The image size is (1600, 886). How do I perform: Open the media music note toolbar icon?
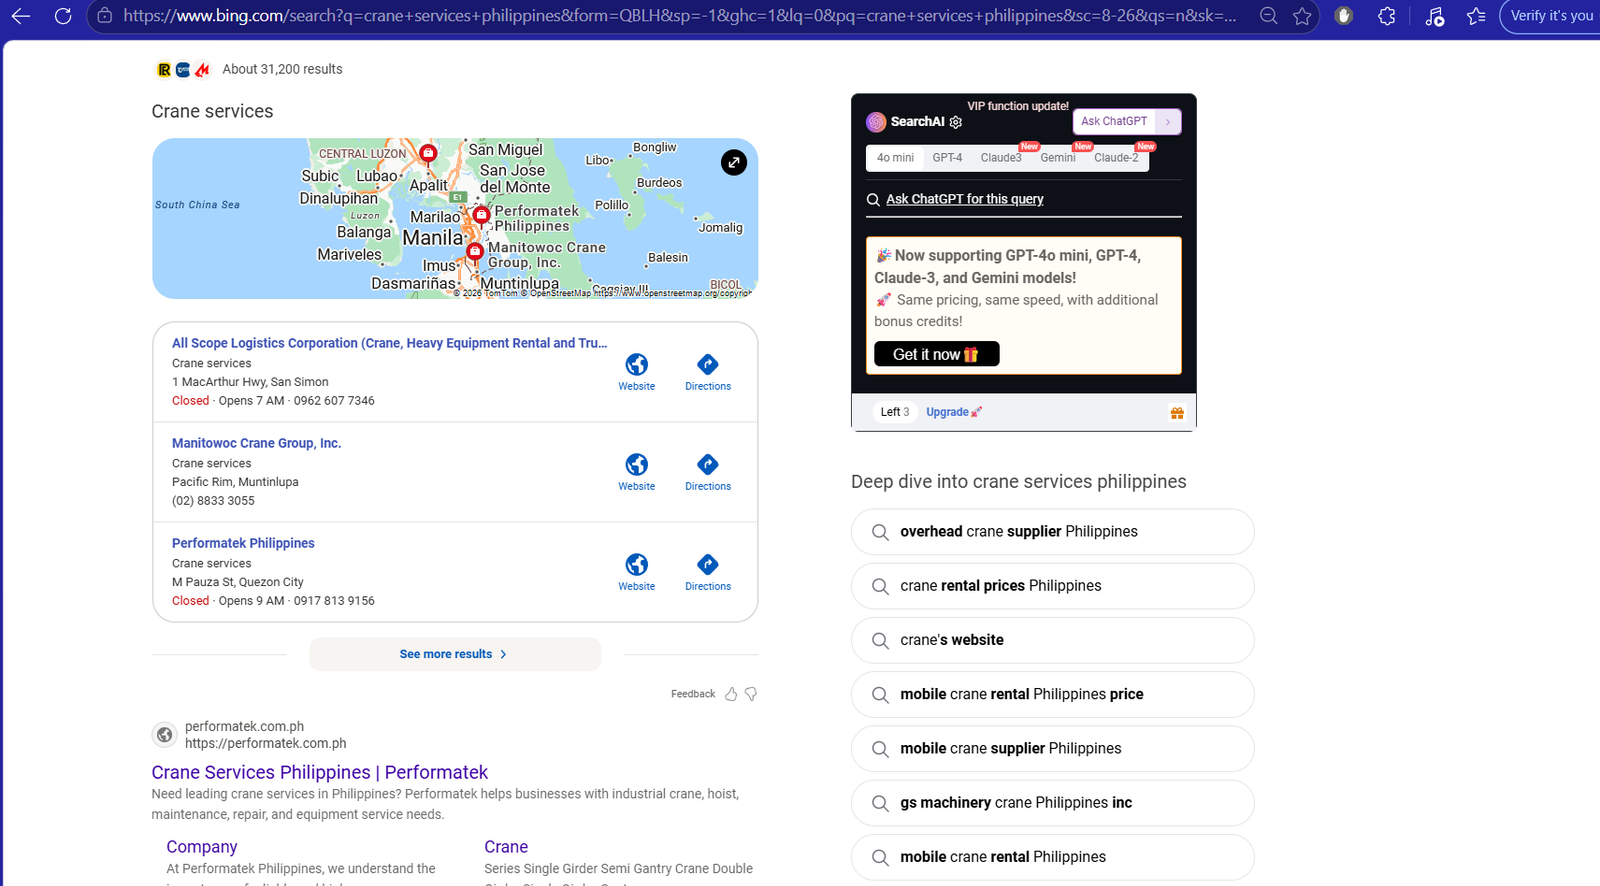point(1434,16)
